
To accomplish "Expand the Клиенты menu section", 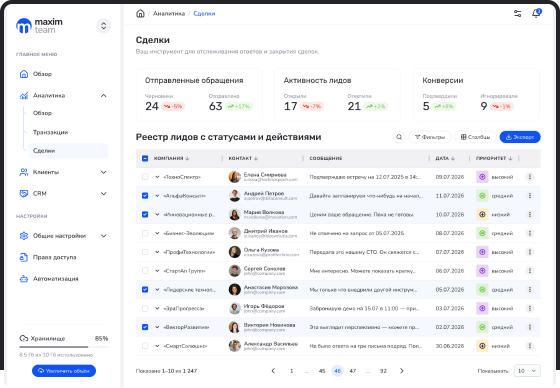I will [x=104, y=172].
